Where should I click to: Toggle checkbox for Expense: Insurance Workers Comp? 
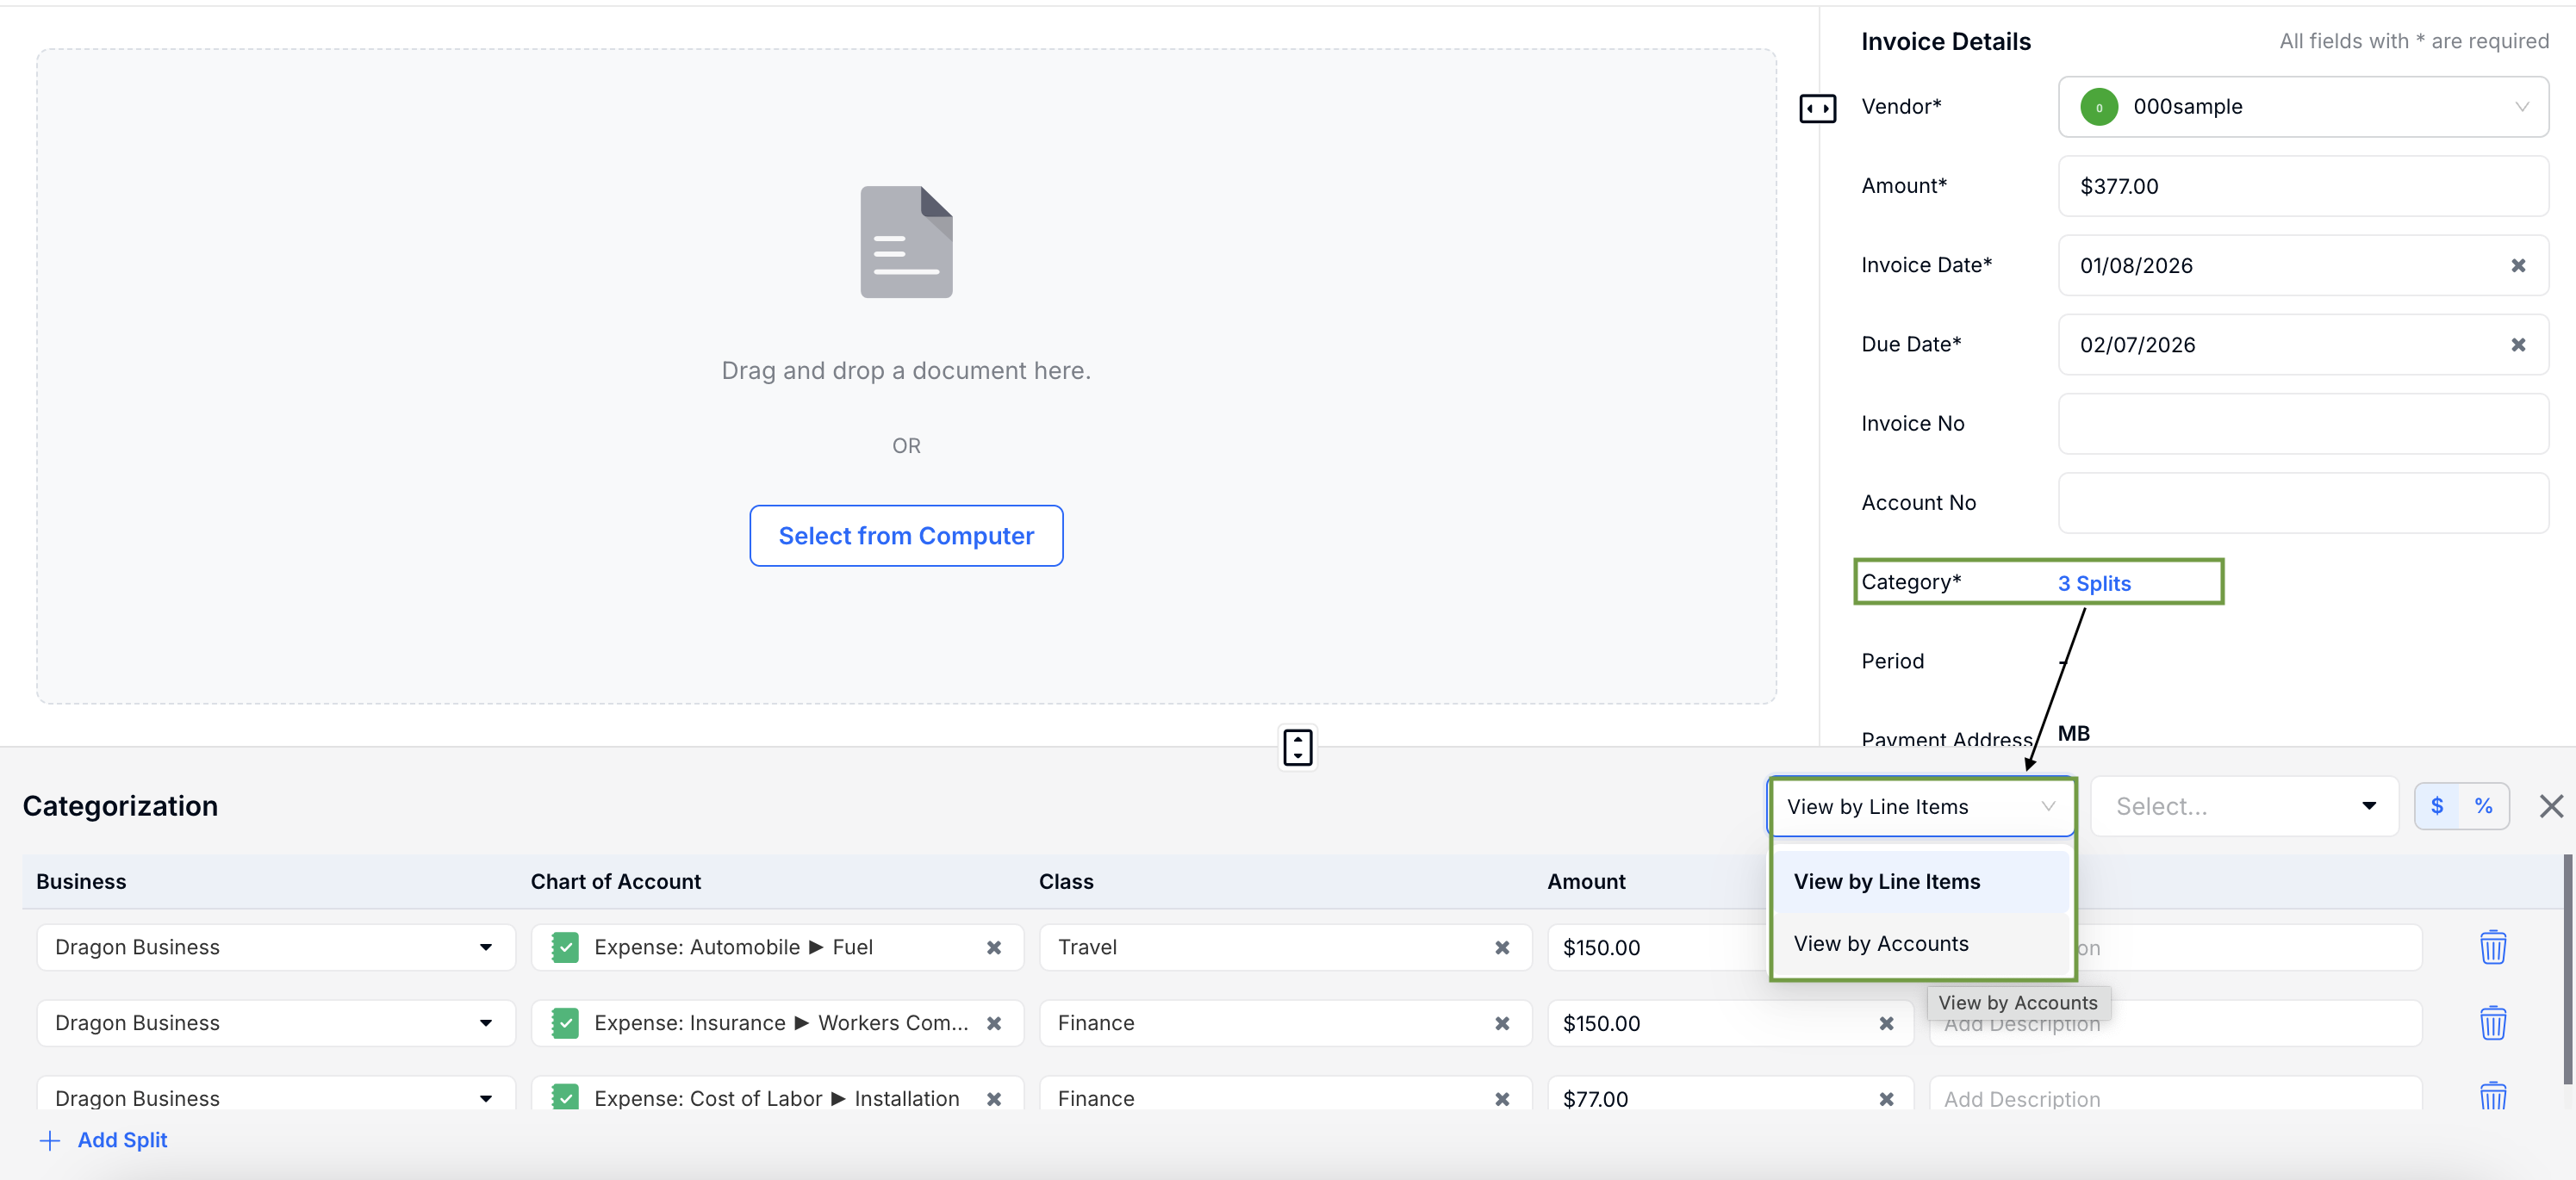tap(565, 1023)
